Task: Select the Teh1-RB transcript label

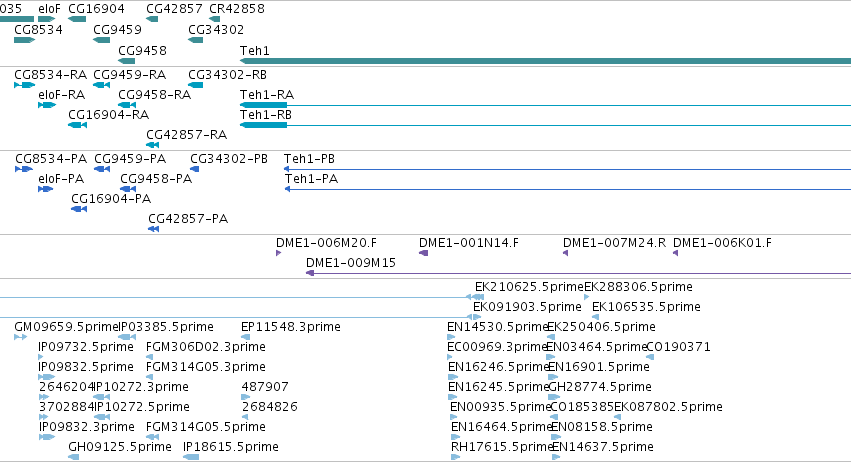Action: tap(266, 115)
